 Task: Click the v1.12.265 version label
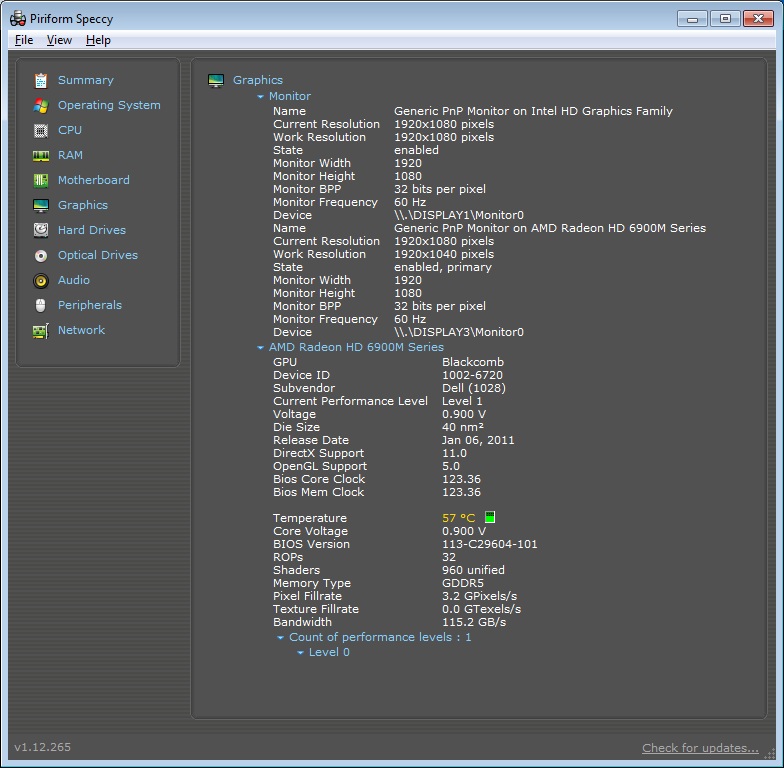pos(42,747)
